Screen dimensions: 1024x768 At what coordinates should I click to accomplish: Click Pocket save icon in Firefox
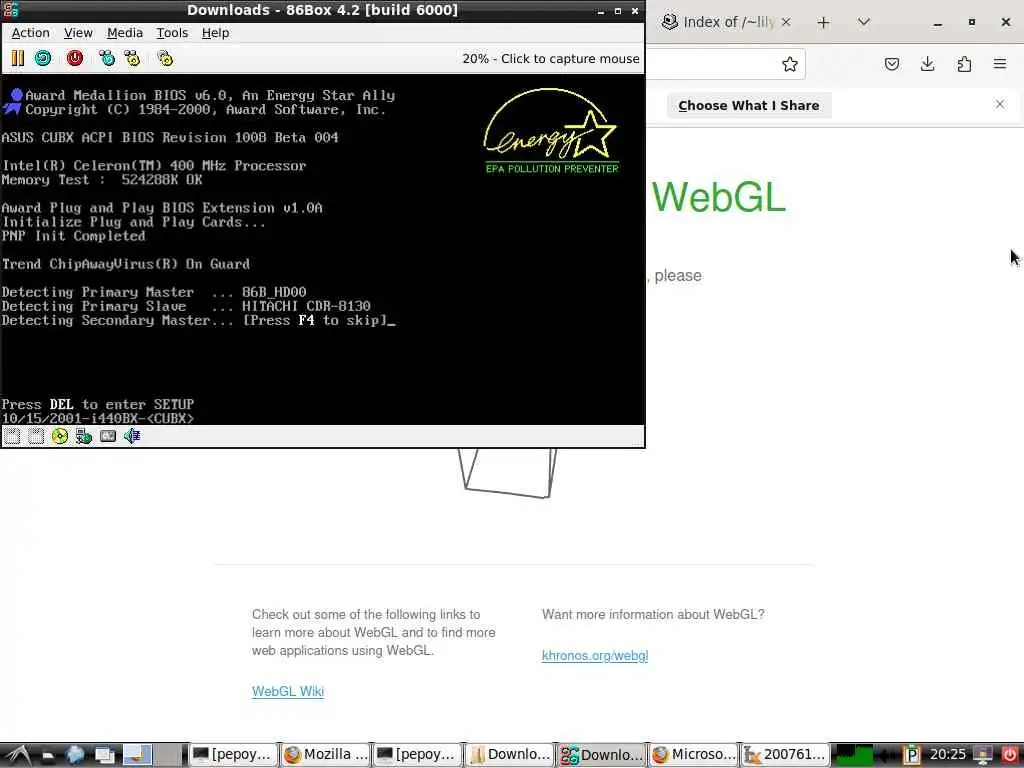pyautogui.click(x=891, y=64)
